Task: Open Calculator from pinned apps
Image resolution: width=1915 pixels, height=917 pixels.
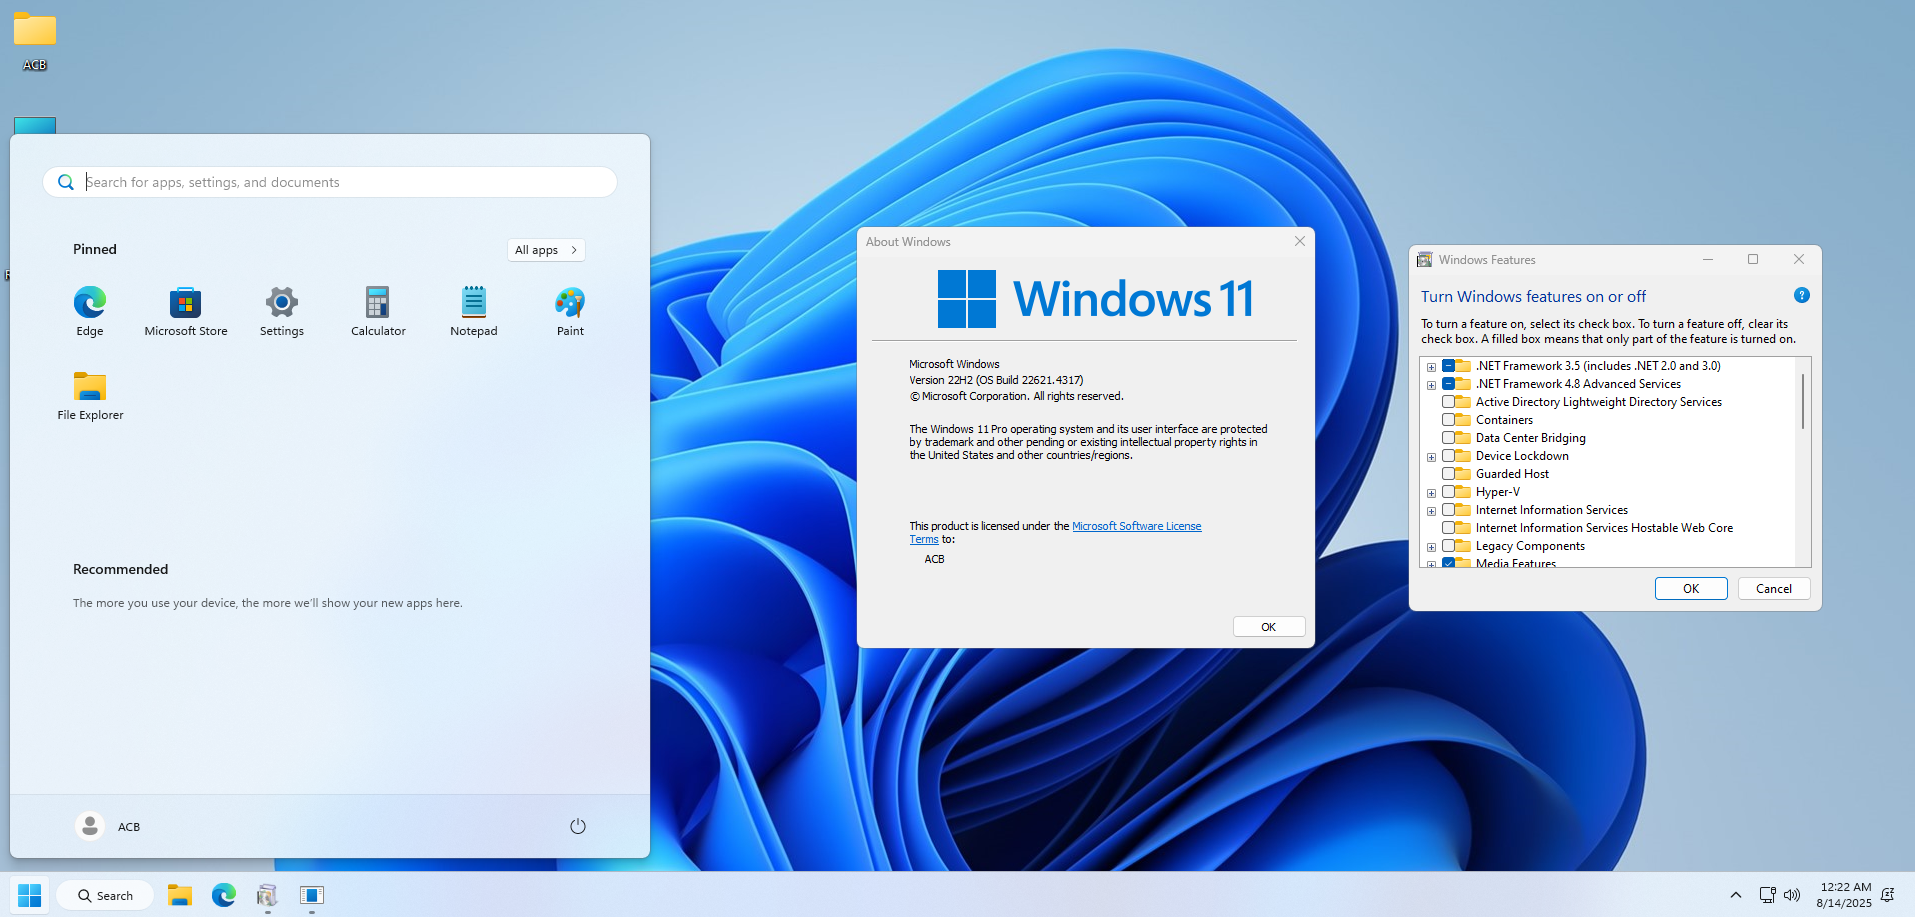Action: pos(378,311)
